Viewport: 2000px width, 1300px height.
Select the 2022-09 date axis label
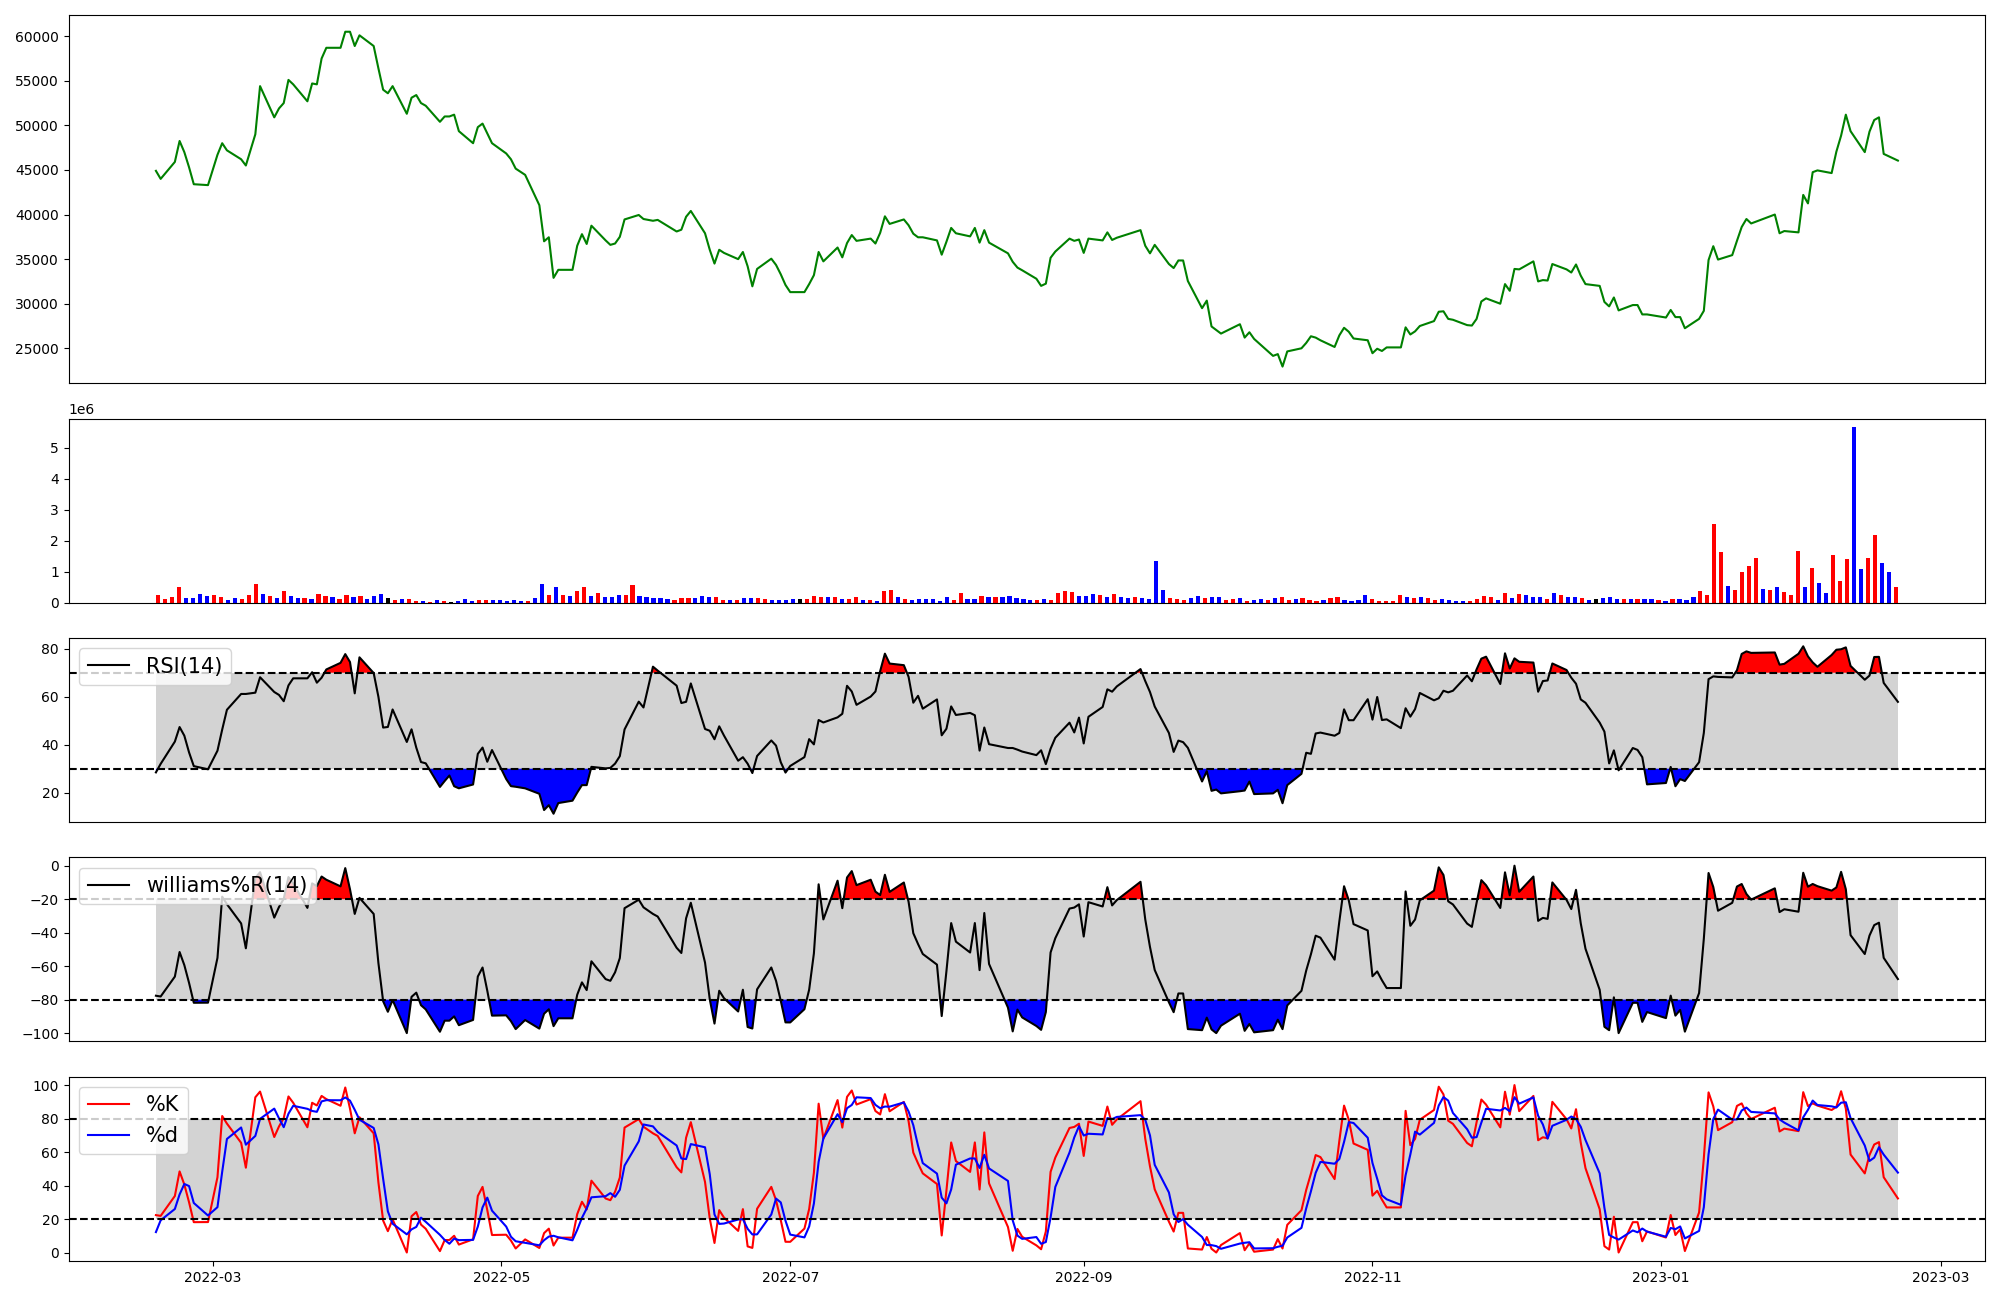tap(1084, 1277)
